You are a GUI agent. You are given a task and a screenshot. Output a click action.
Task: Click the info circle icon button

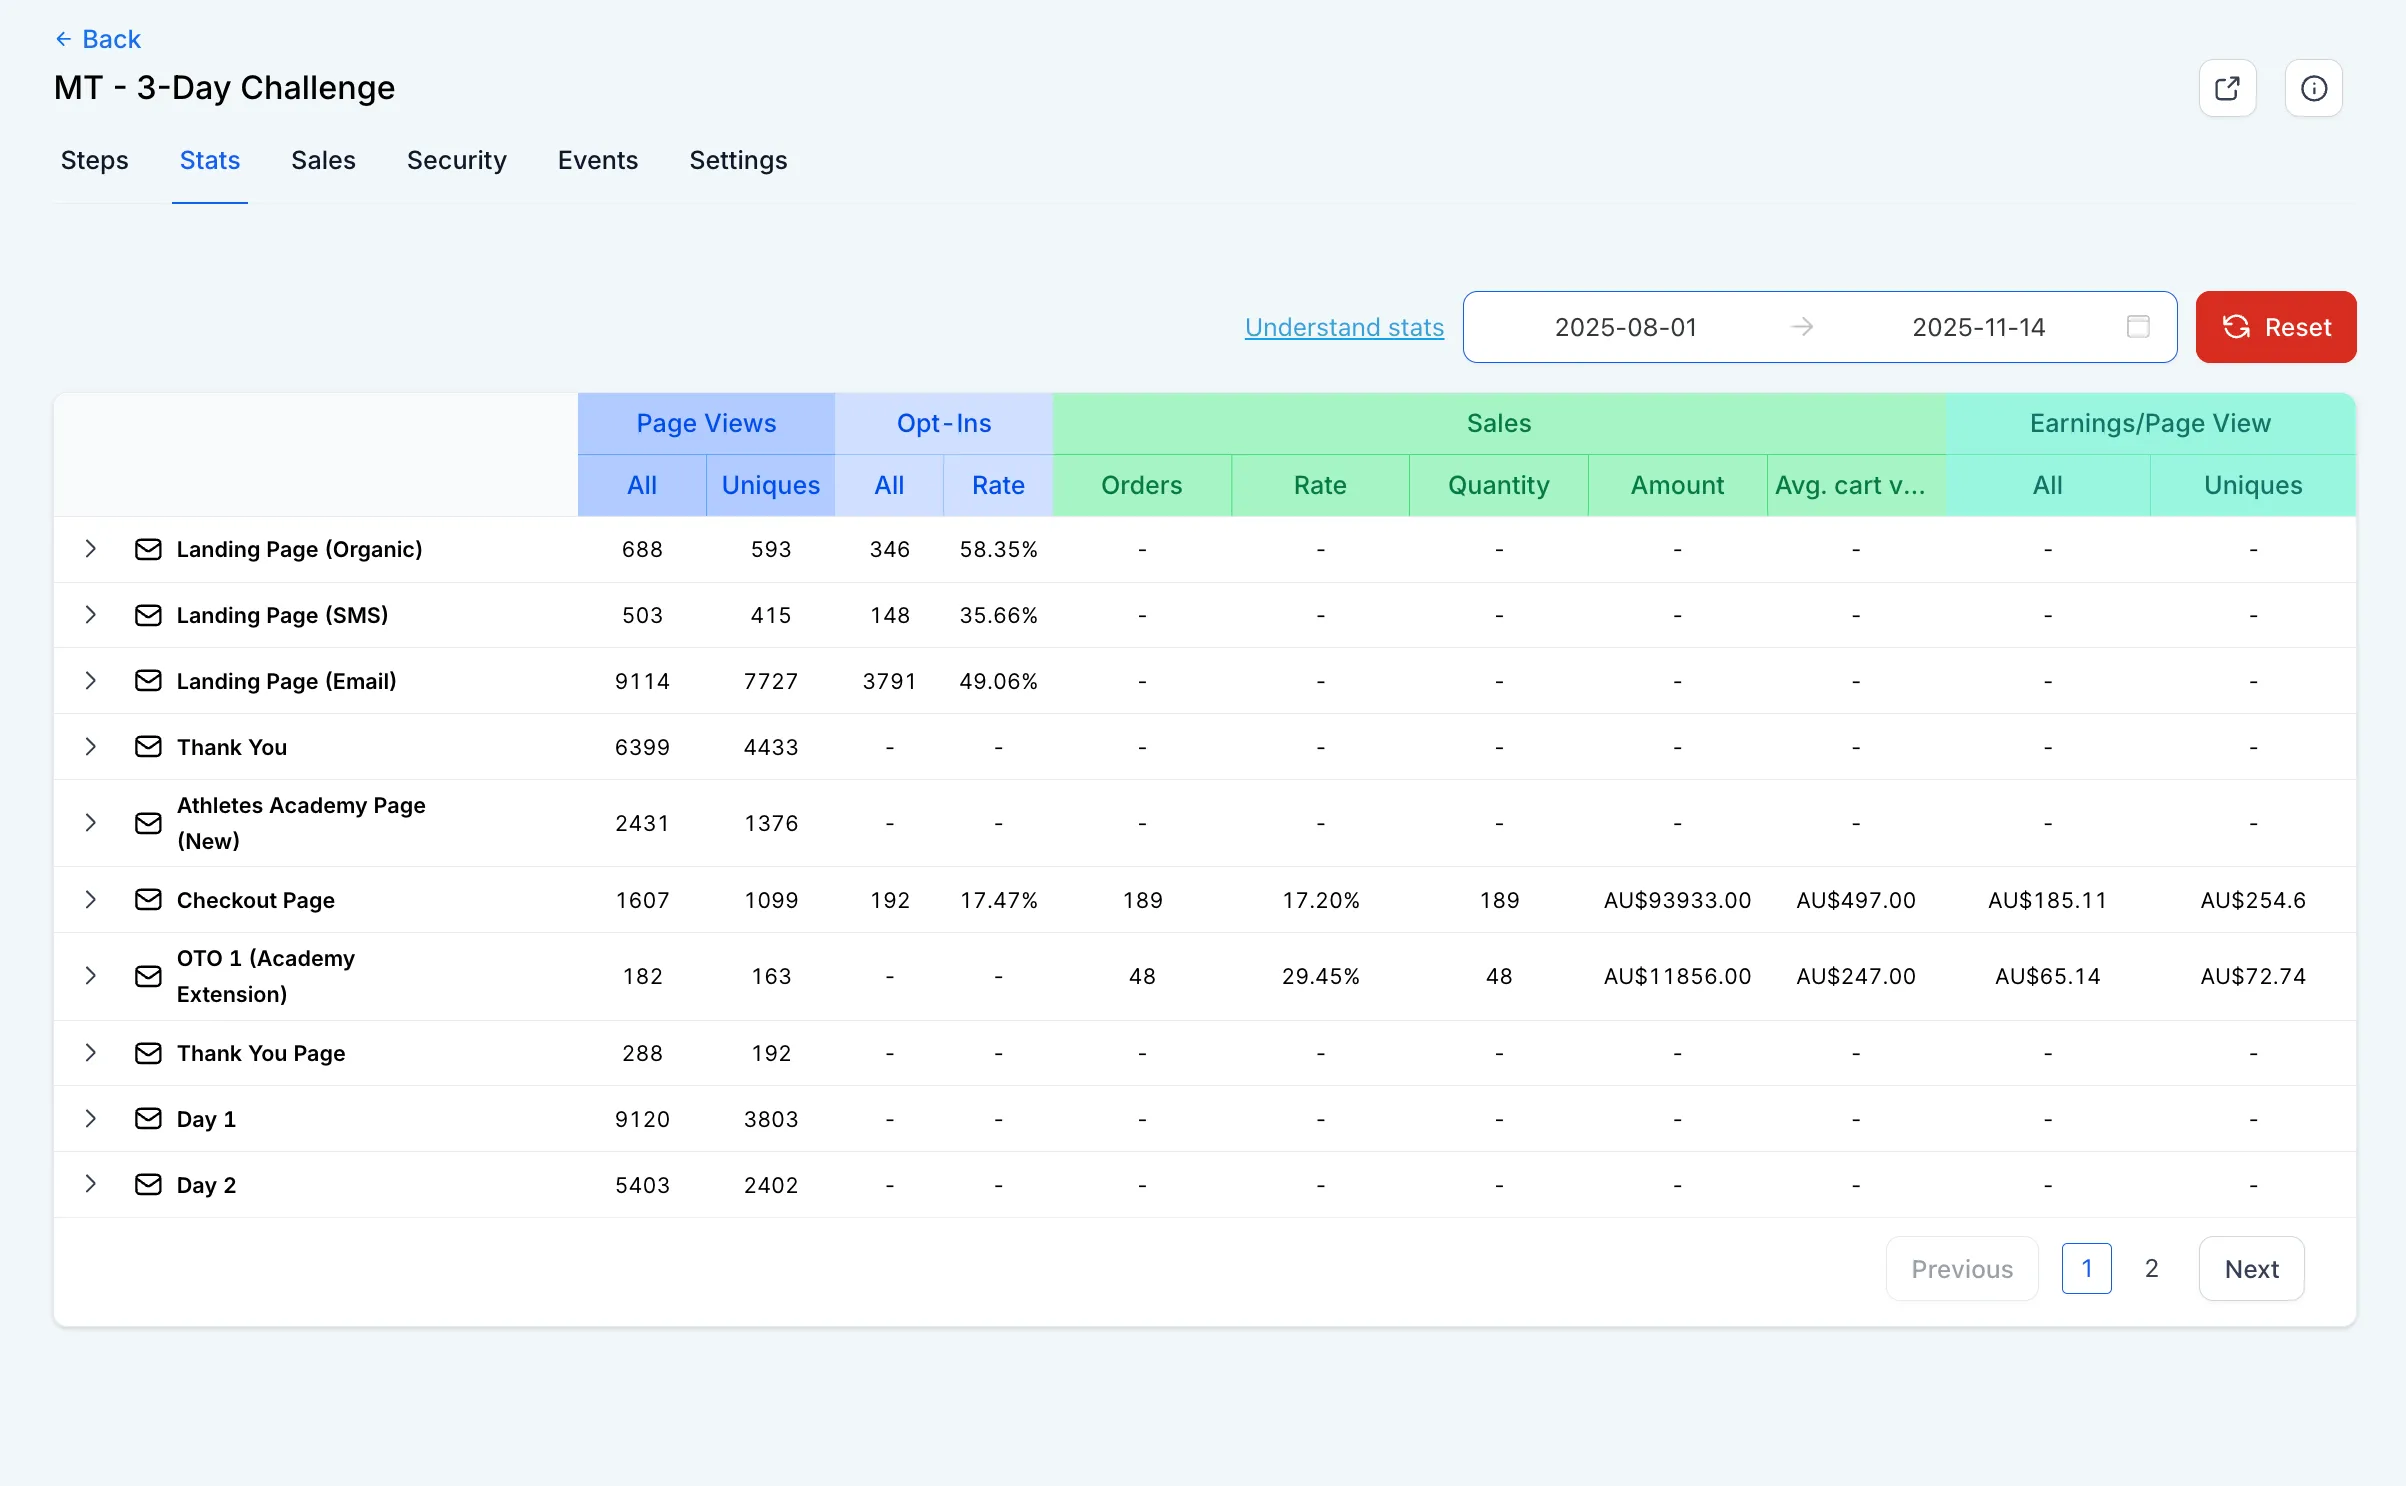pos(2313,88)
